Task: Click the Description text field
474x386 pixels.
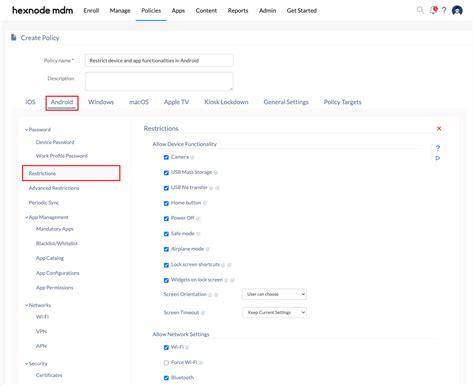Action: (x=159, y=81)
